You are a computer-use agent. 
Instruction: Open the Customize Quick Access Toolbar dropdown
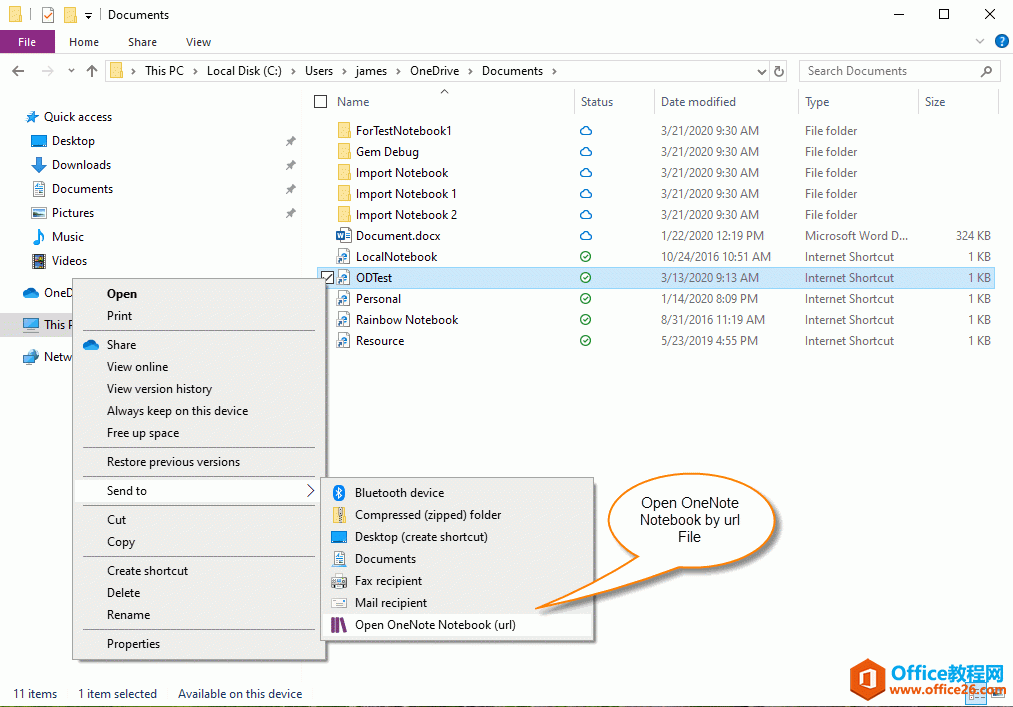pyautogui.click(x=89, y=15)
